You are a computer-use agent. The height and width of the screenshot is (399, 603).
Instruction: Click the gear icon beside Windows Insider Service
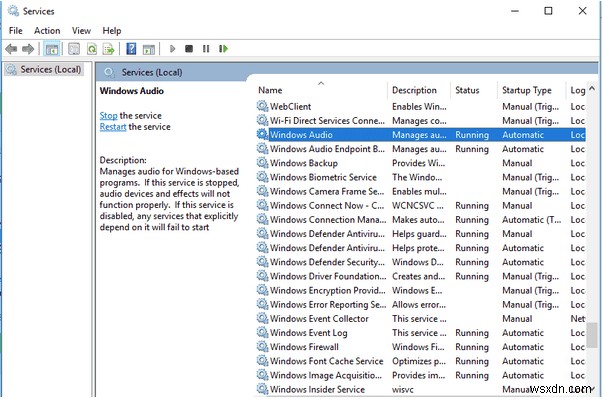click(262, 389)
